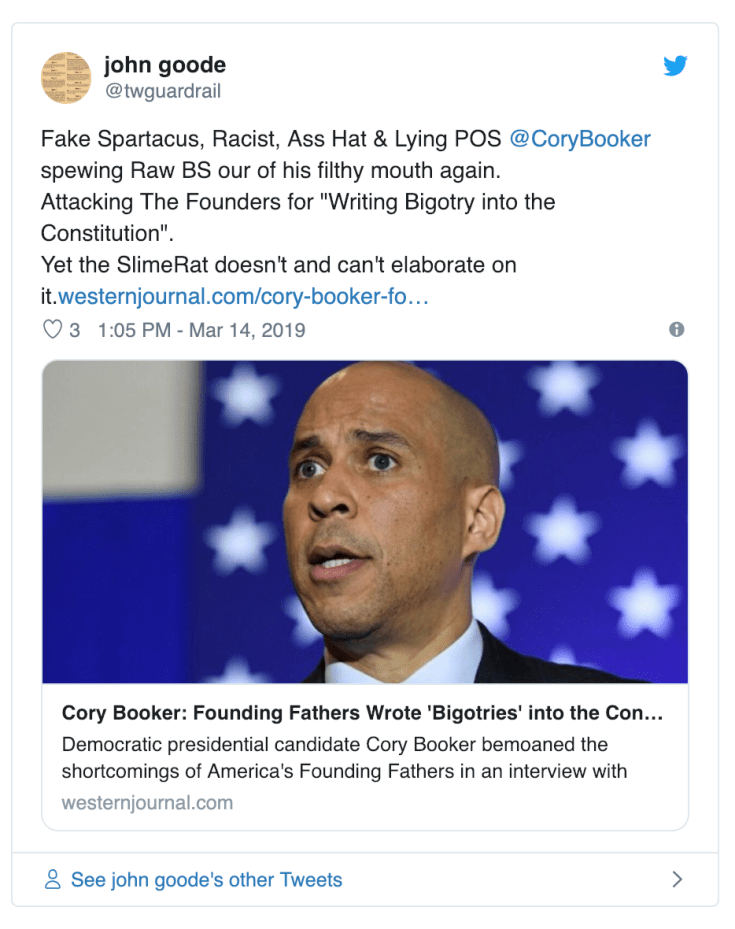Click the username john goode
The height and width of the screenshot is (929, 735).
164,64
